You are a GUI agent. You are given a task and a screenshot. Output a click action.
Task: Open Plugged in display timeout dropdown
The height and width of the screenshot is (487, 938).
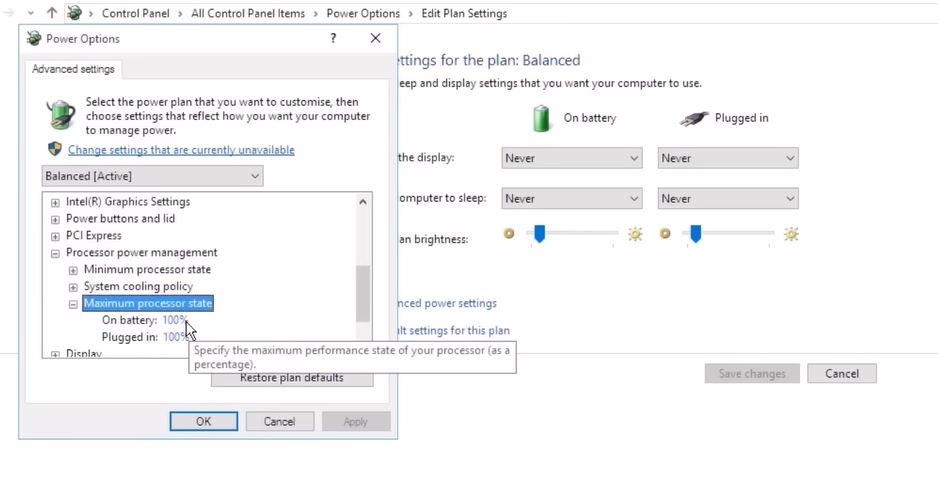[728, 158]
